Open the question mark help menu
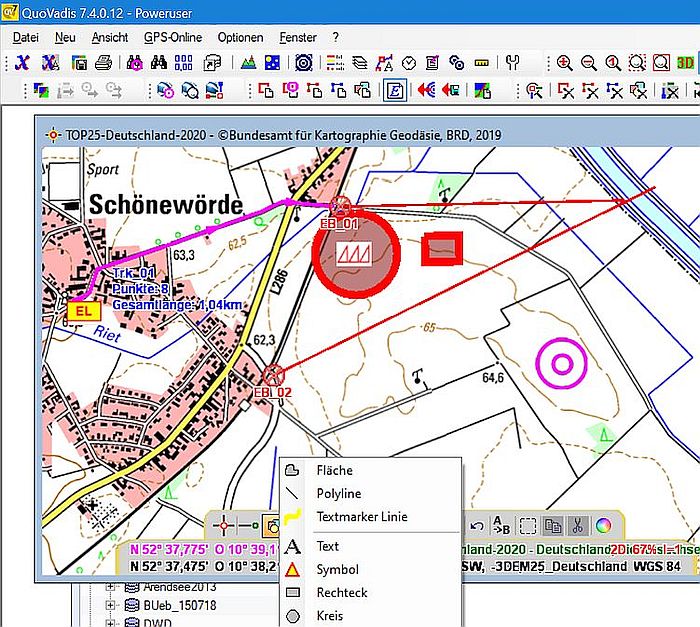Viewport: 700px width, 627px height. click(336, 38)
